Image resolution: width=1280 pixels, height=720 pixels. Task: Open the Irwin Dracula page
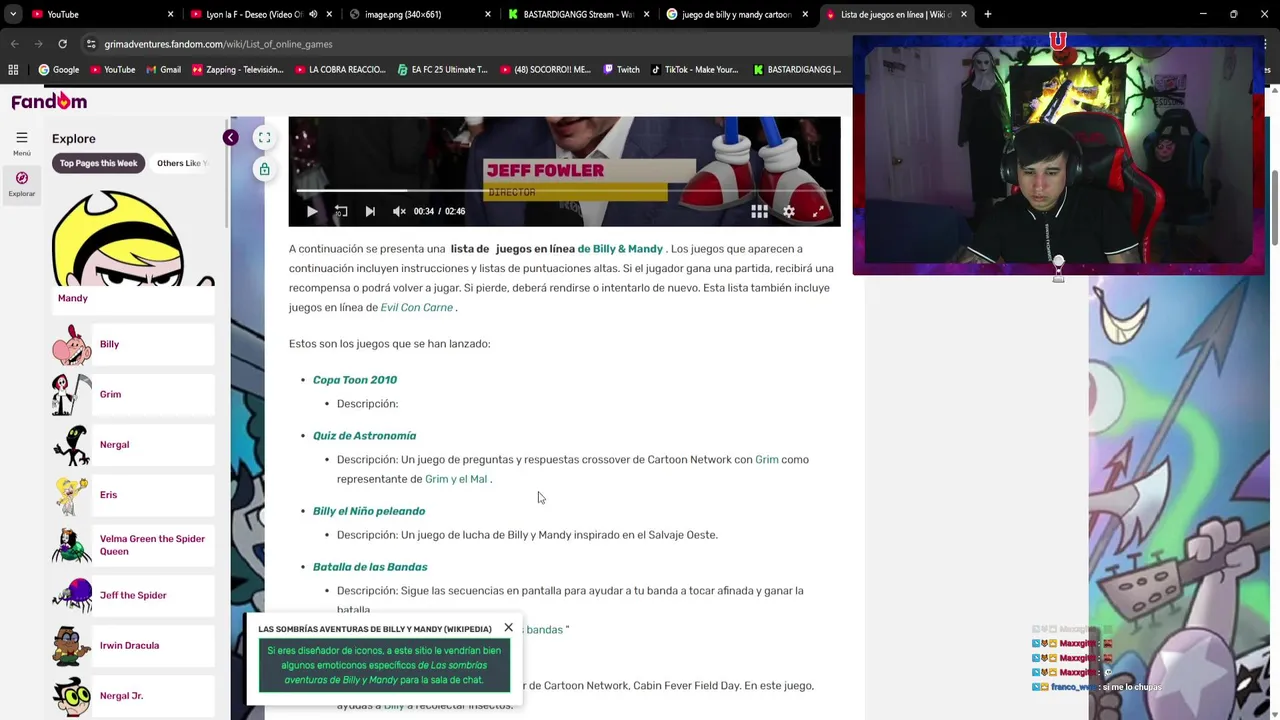133,645
